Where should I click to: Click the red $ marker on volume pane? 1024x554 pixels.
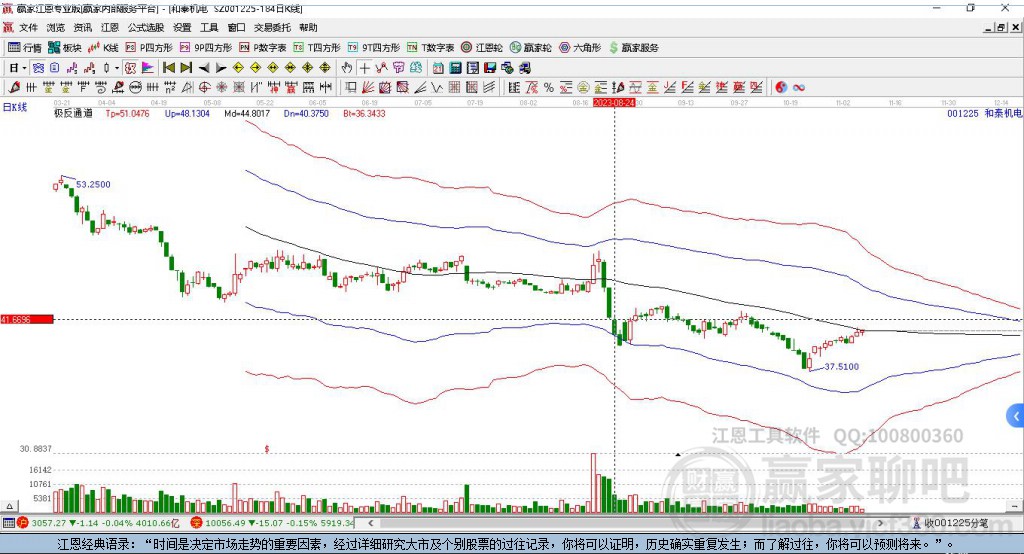click(x=266, y=449)
